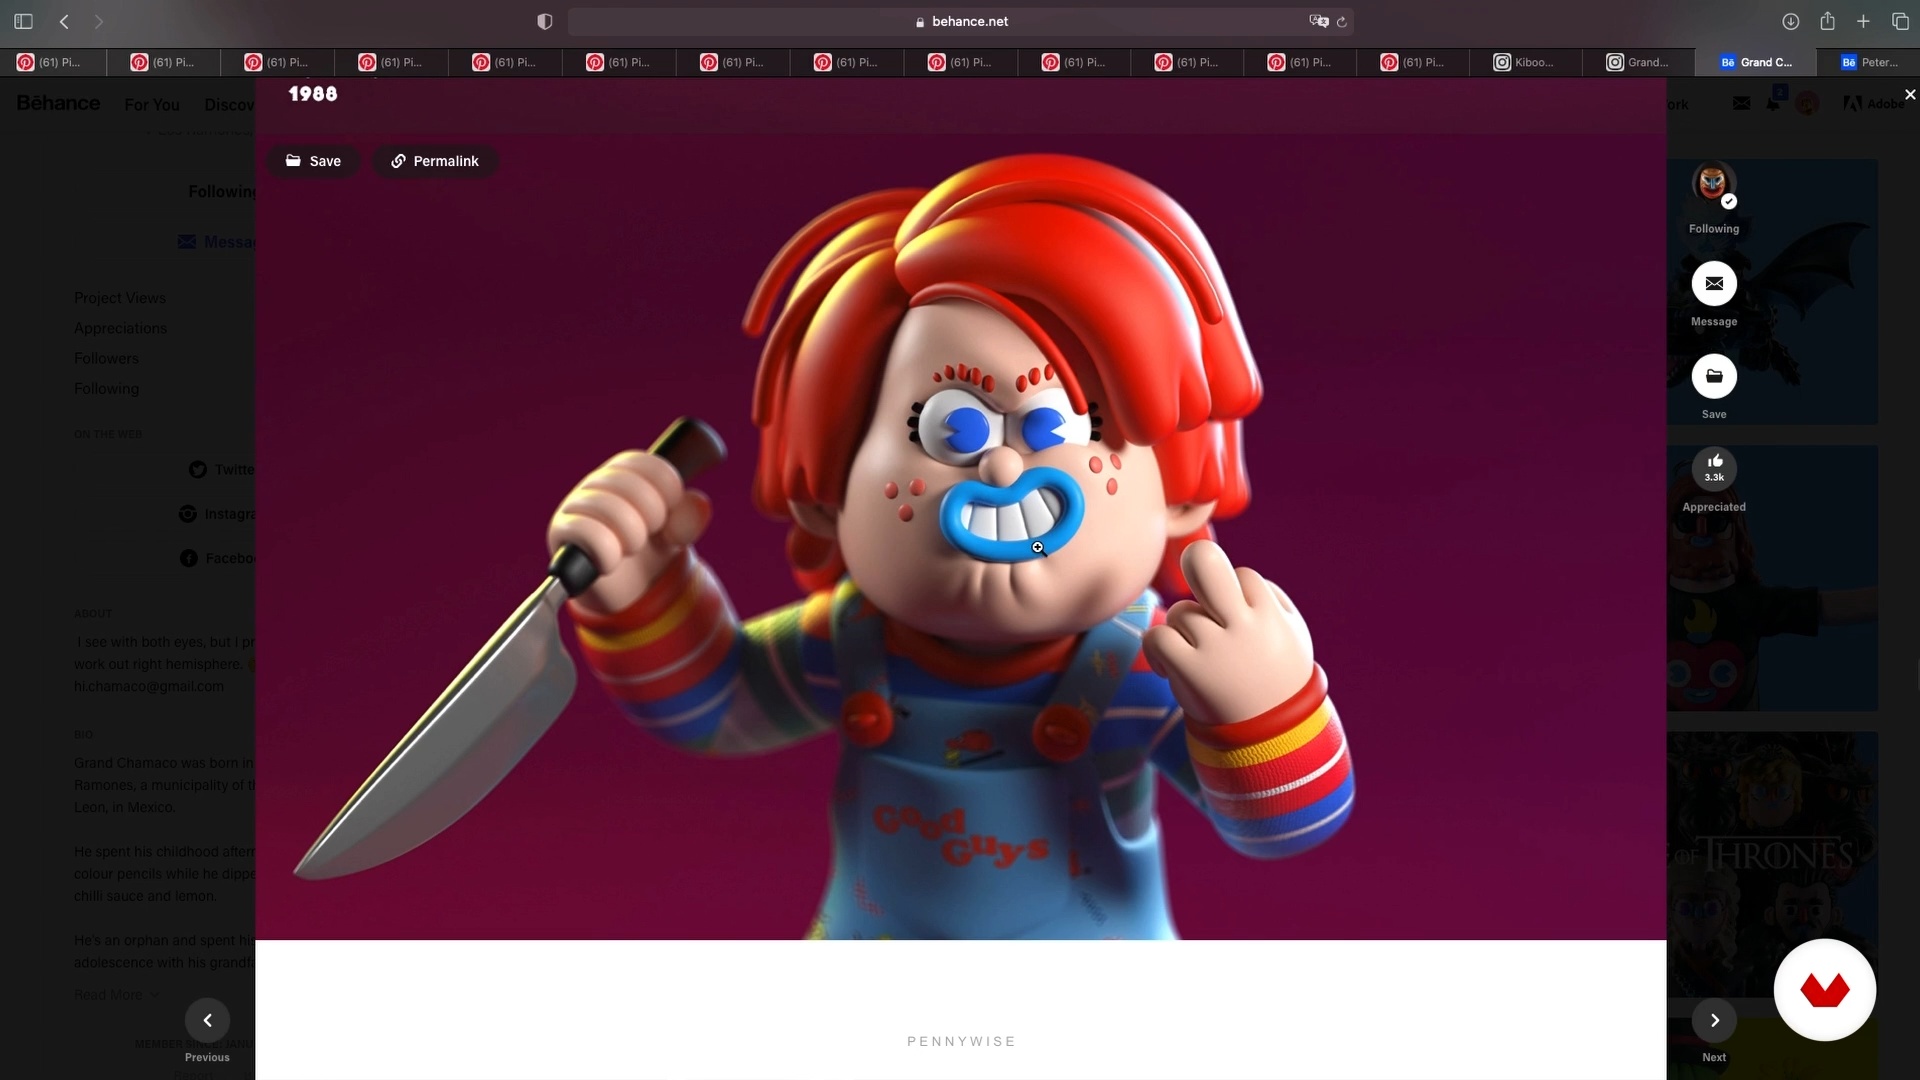Open the translate icon in the address bar

pyautogui.click(x=1318, y=21)
